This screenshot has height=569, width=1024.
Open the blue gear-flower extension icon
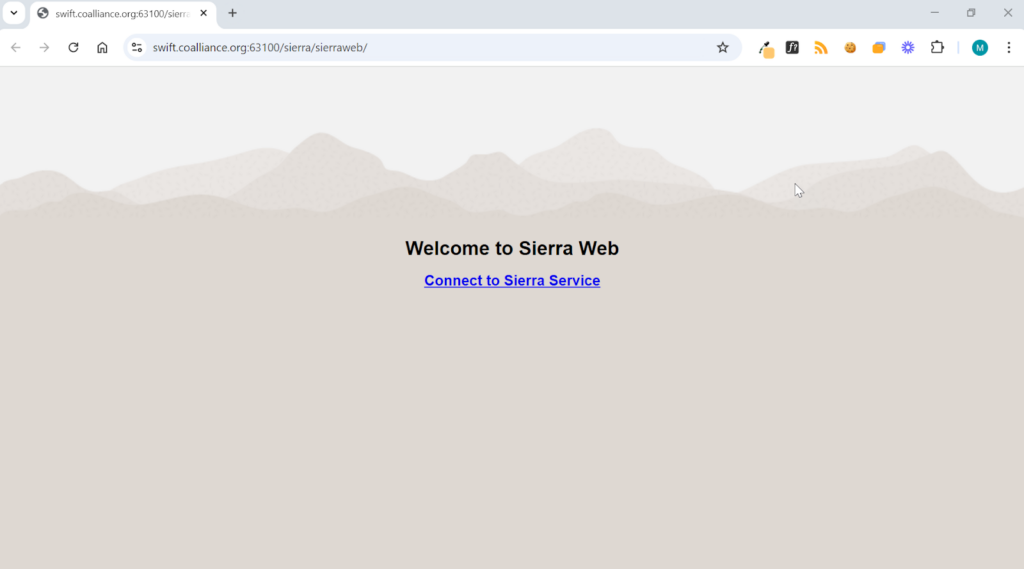908,48
